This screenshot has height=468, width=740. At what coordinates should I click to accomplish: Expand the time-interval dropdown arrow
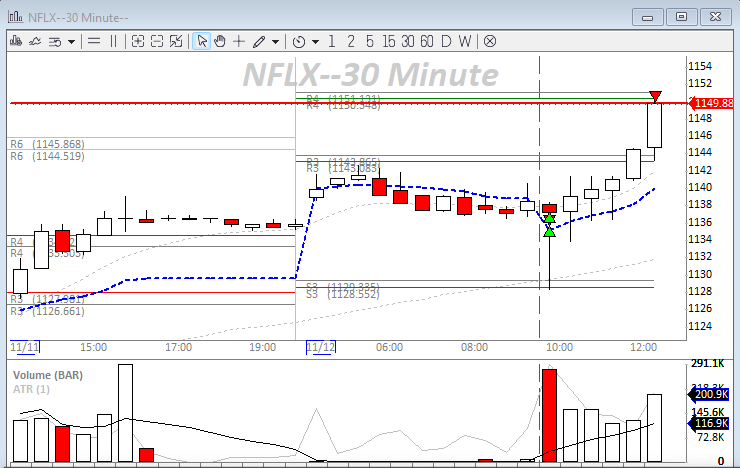(x=315, y=42)
